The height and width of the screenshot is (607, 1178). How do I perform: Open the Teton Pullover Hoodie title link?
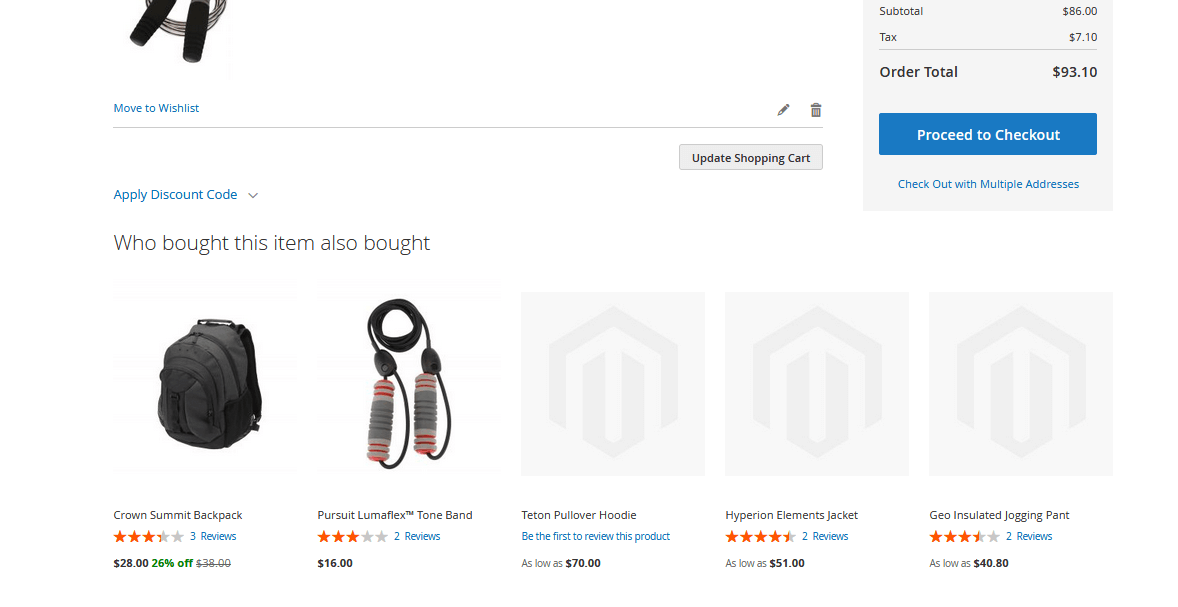(579, 515)
